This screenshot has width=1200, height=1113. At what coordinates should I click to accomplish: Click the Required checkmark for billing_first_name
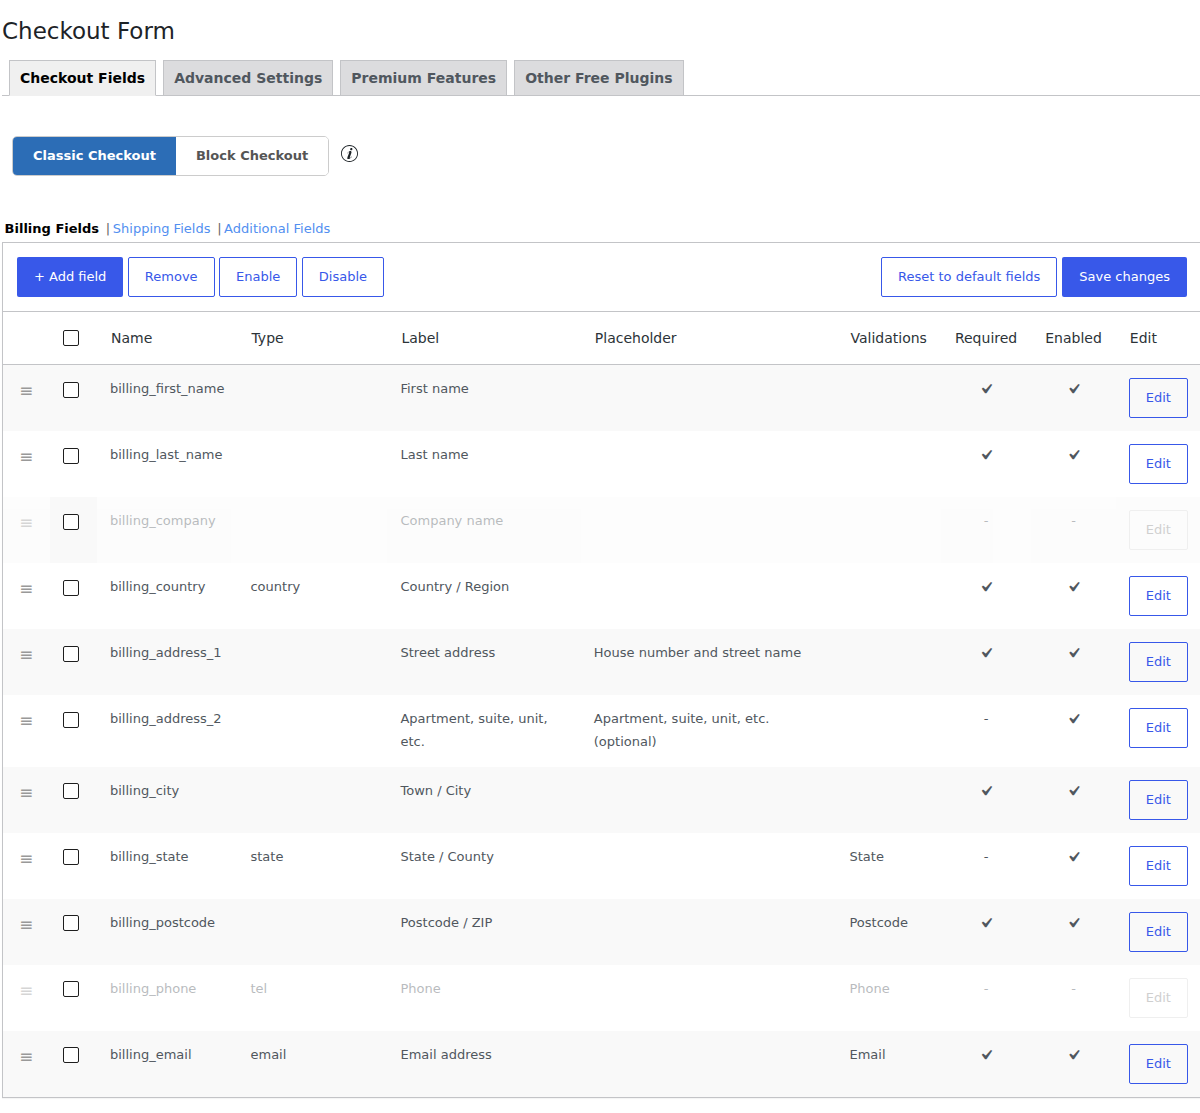987,389
